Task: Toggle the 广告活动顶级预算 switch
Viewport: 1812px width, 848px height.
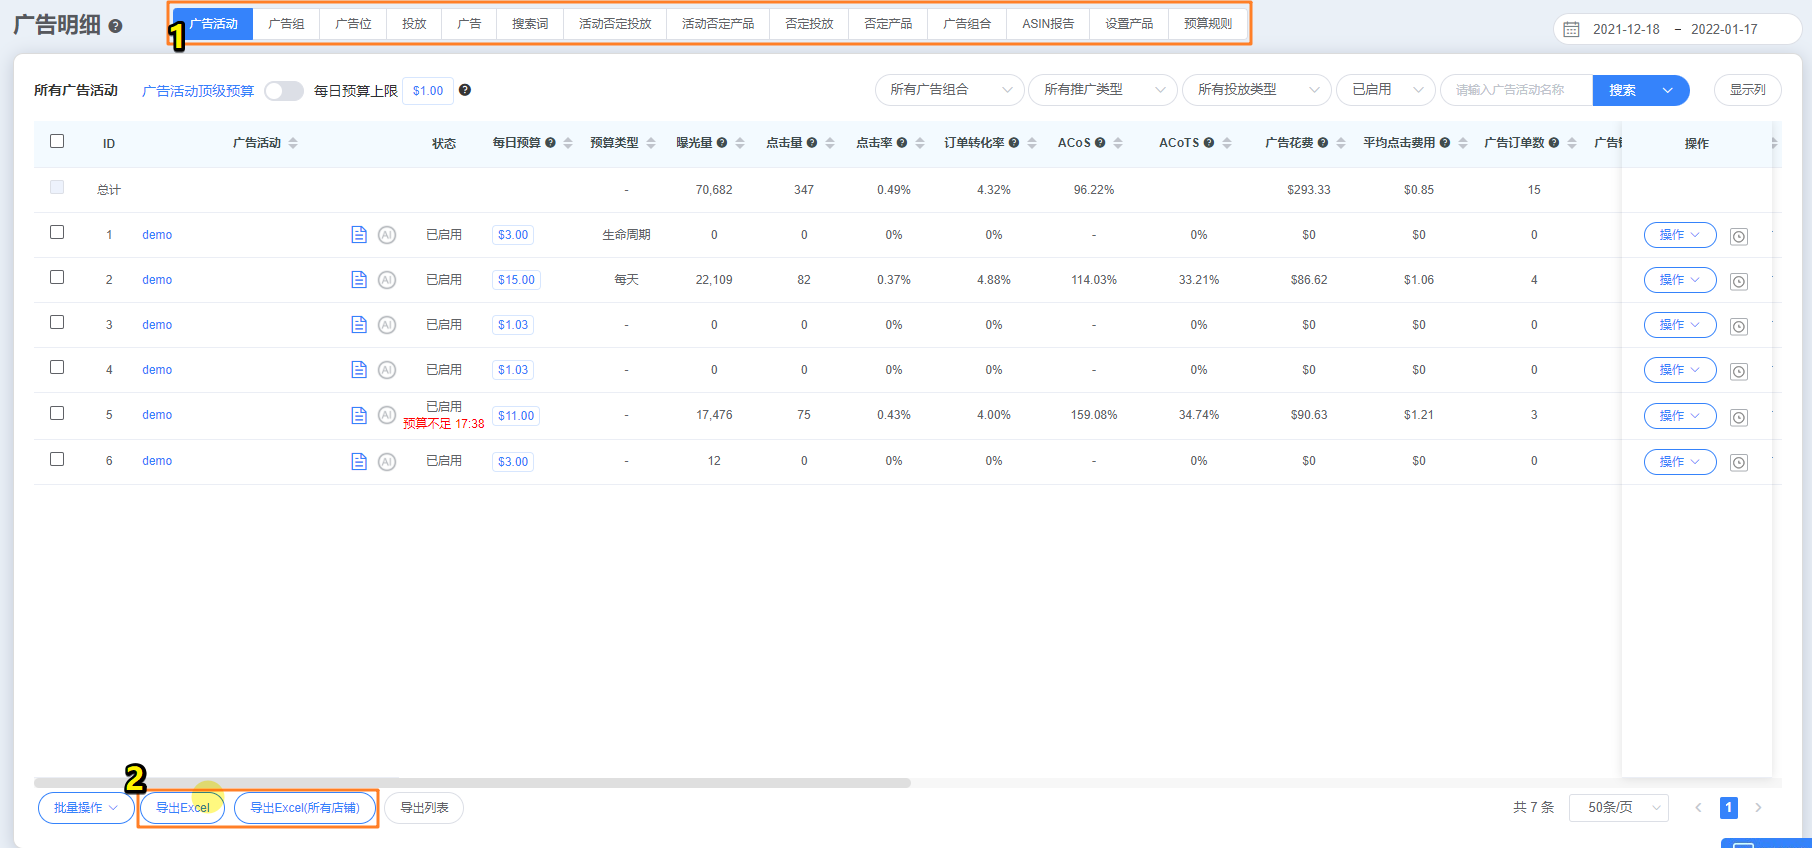Action: [284, 91]
